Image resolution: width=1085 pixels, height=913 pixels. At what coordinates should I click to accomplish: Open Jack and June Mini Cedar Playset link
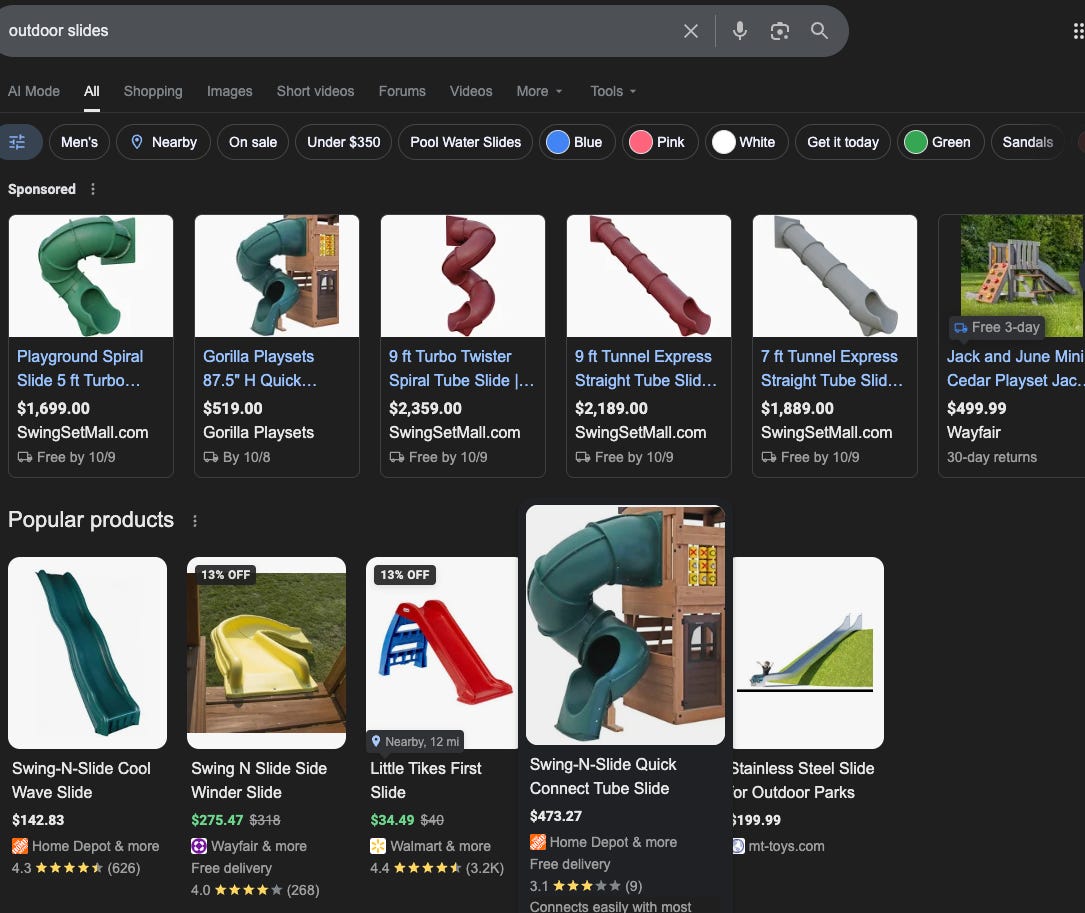(x=1014, y=368)
